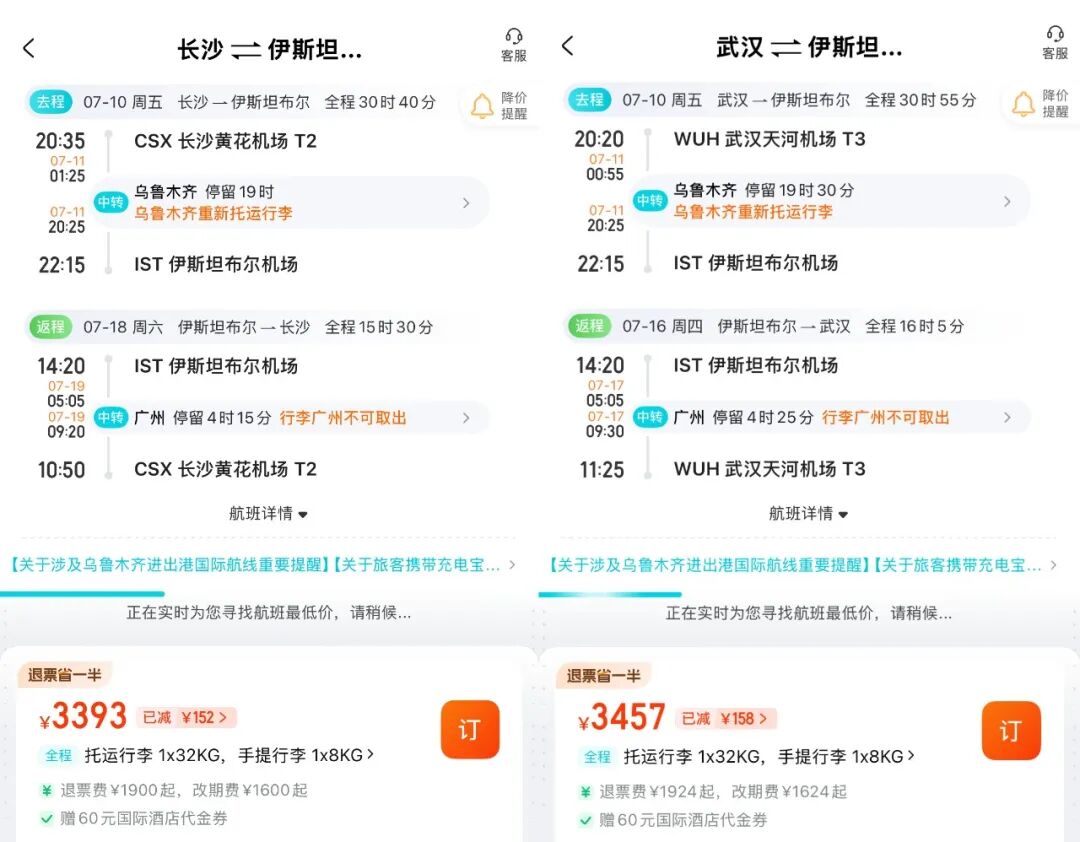Tap 行李广州不可取出 on 武汉 return

886,417
